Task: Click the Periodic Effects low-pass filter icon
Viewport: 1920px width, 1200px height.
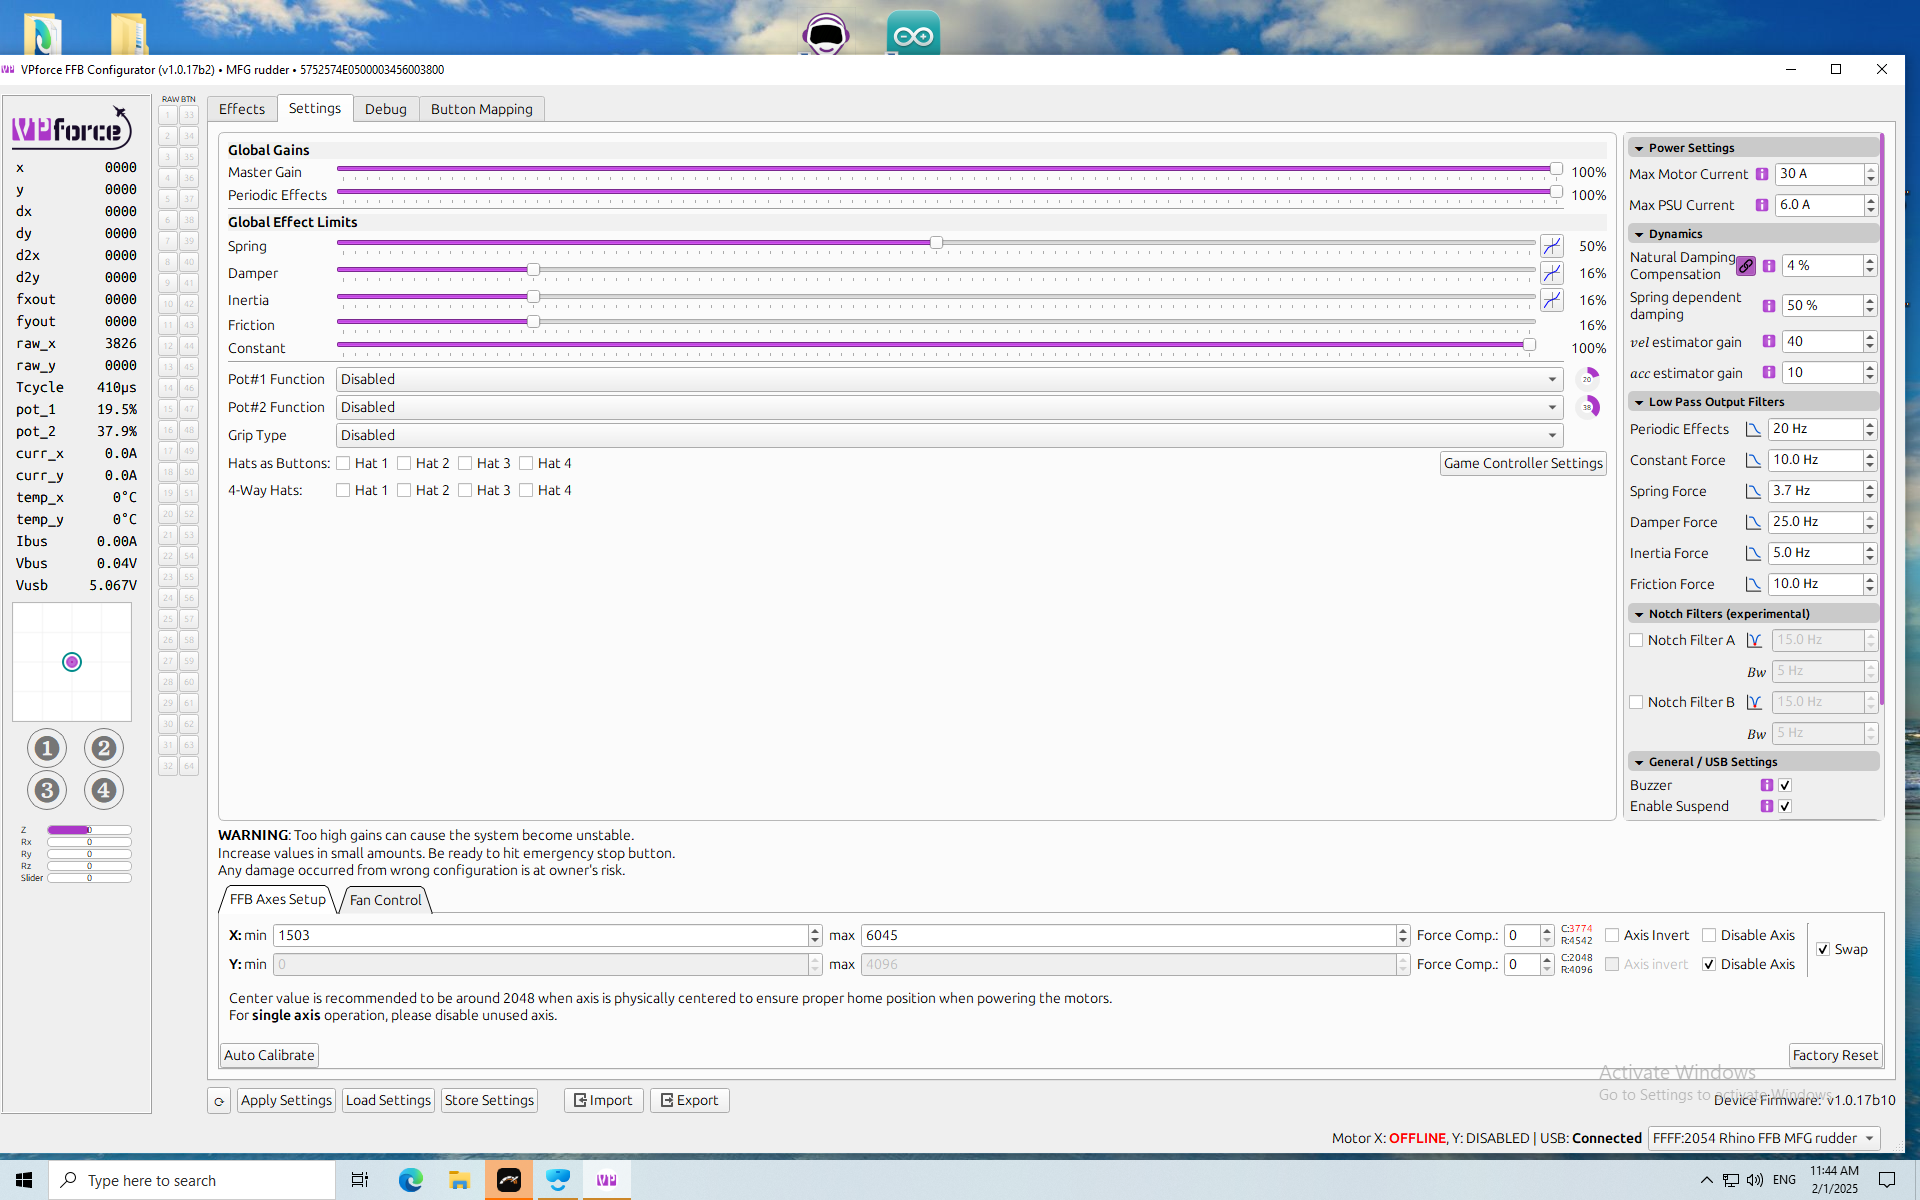Action: point(1753,429)
